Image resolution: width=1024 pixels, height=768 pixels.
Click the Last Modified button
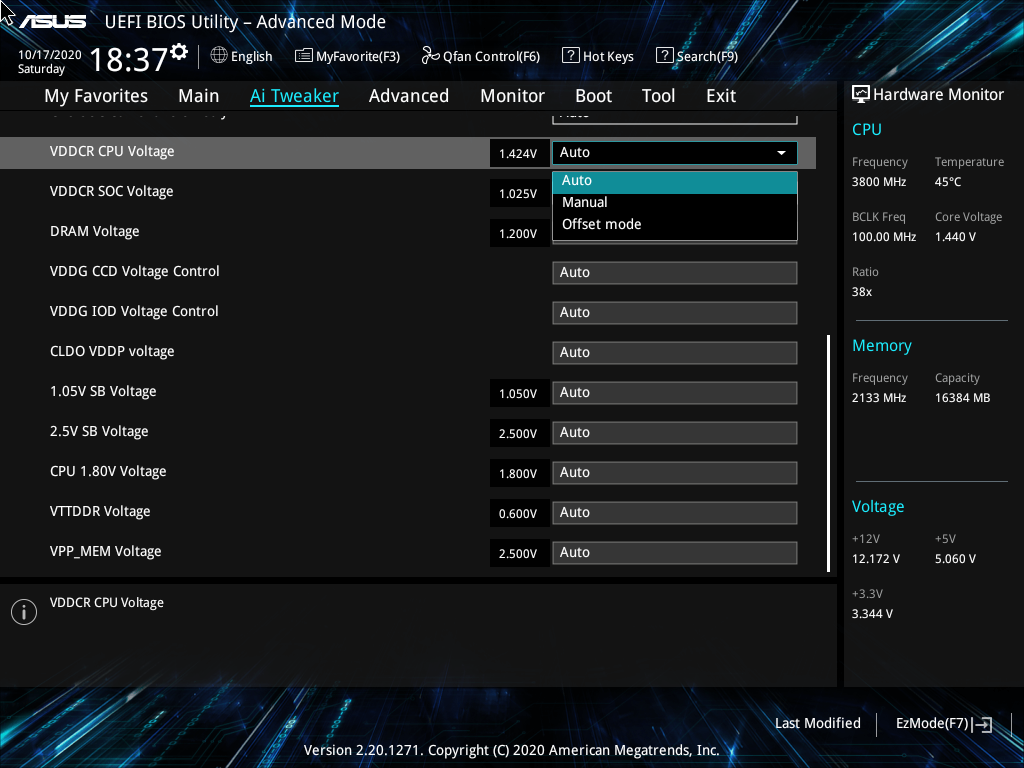818,724
